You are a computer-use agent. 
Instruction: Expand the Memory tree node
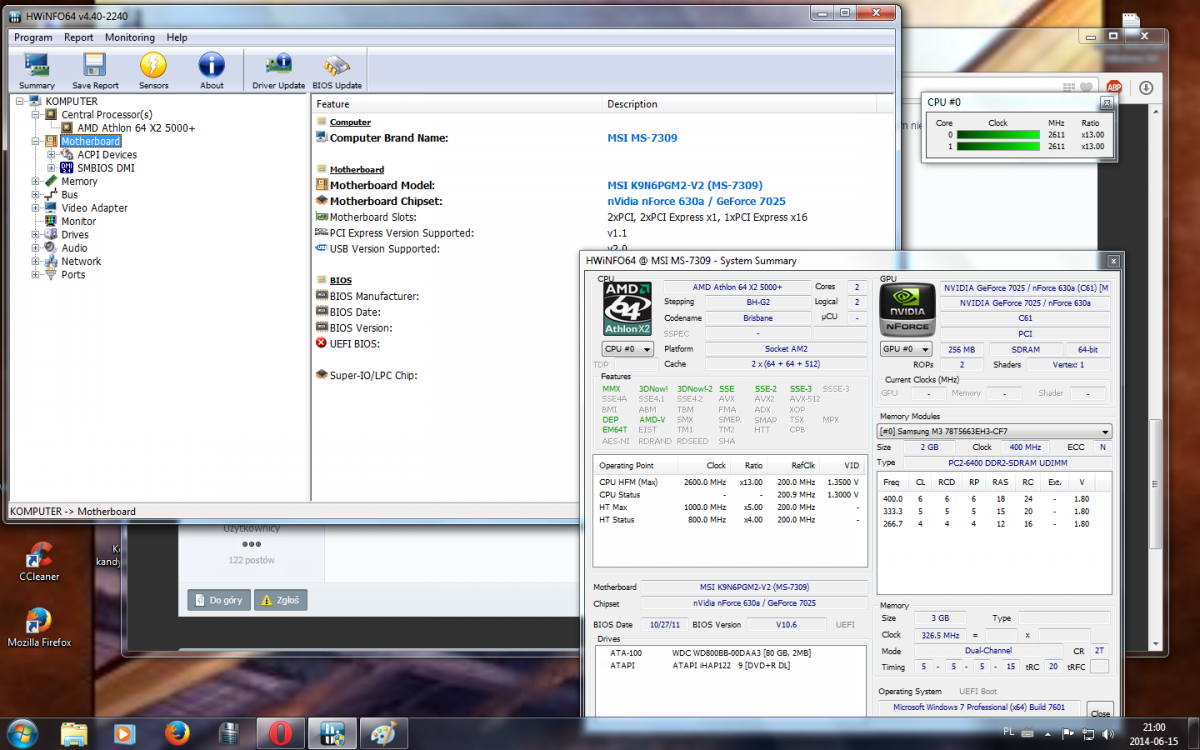[36, 181]
